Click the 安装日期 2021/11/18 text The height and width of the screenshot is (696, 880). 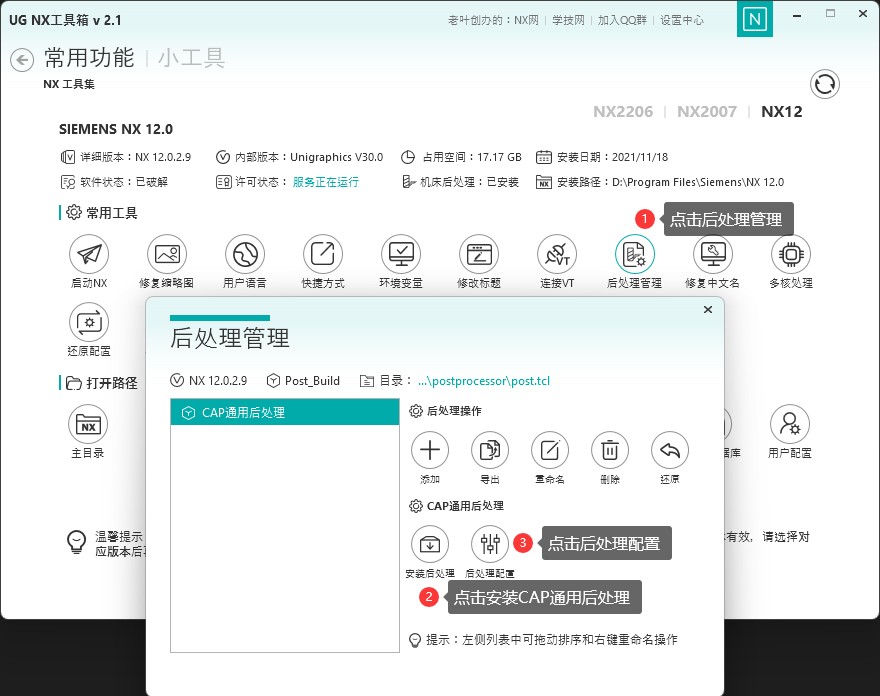pos(612,157)
